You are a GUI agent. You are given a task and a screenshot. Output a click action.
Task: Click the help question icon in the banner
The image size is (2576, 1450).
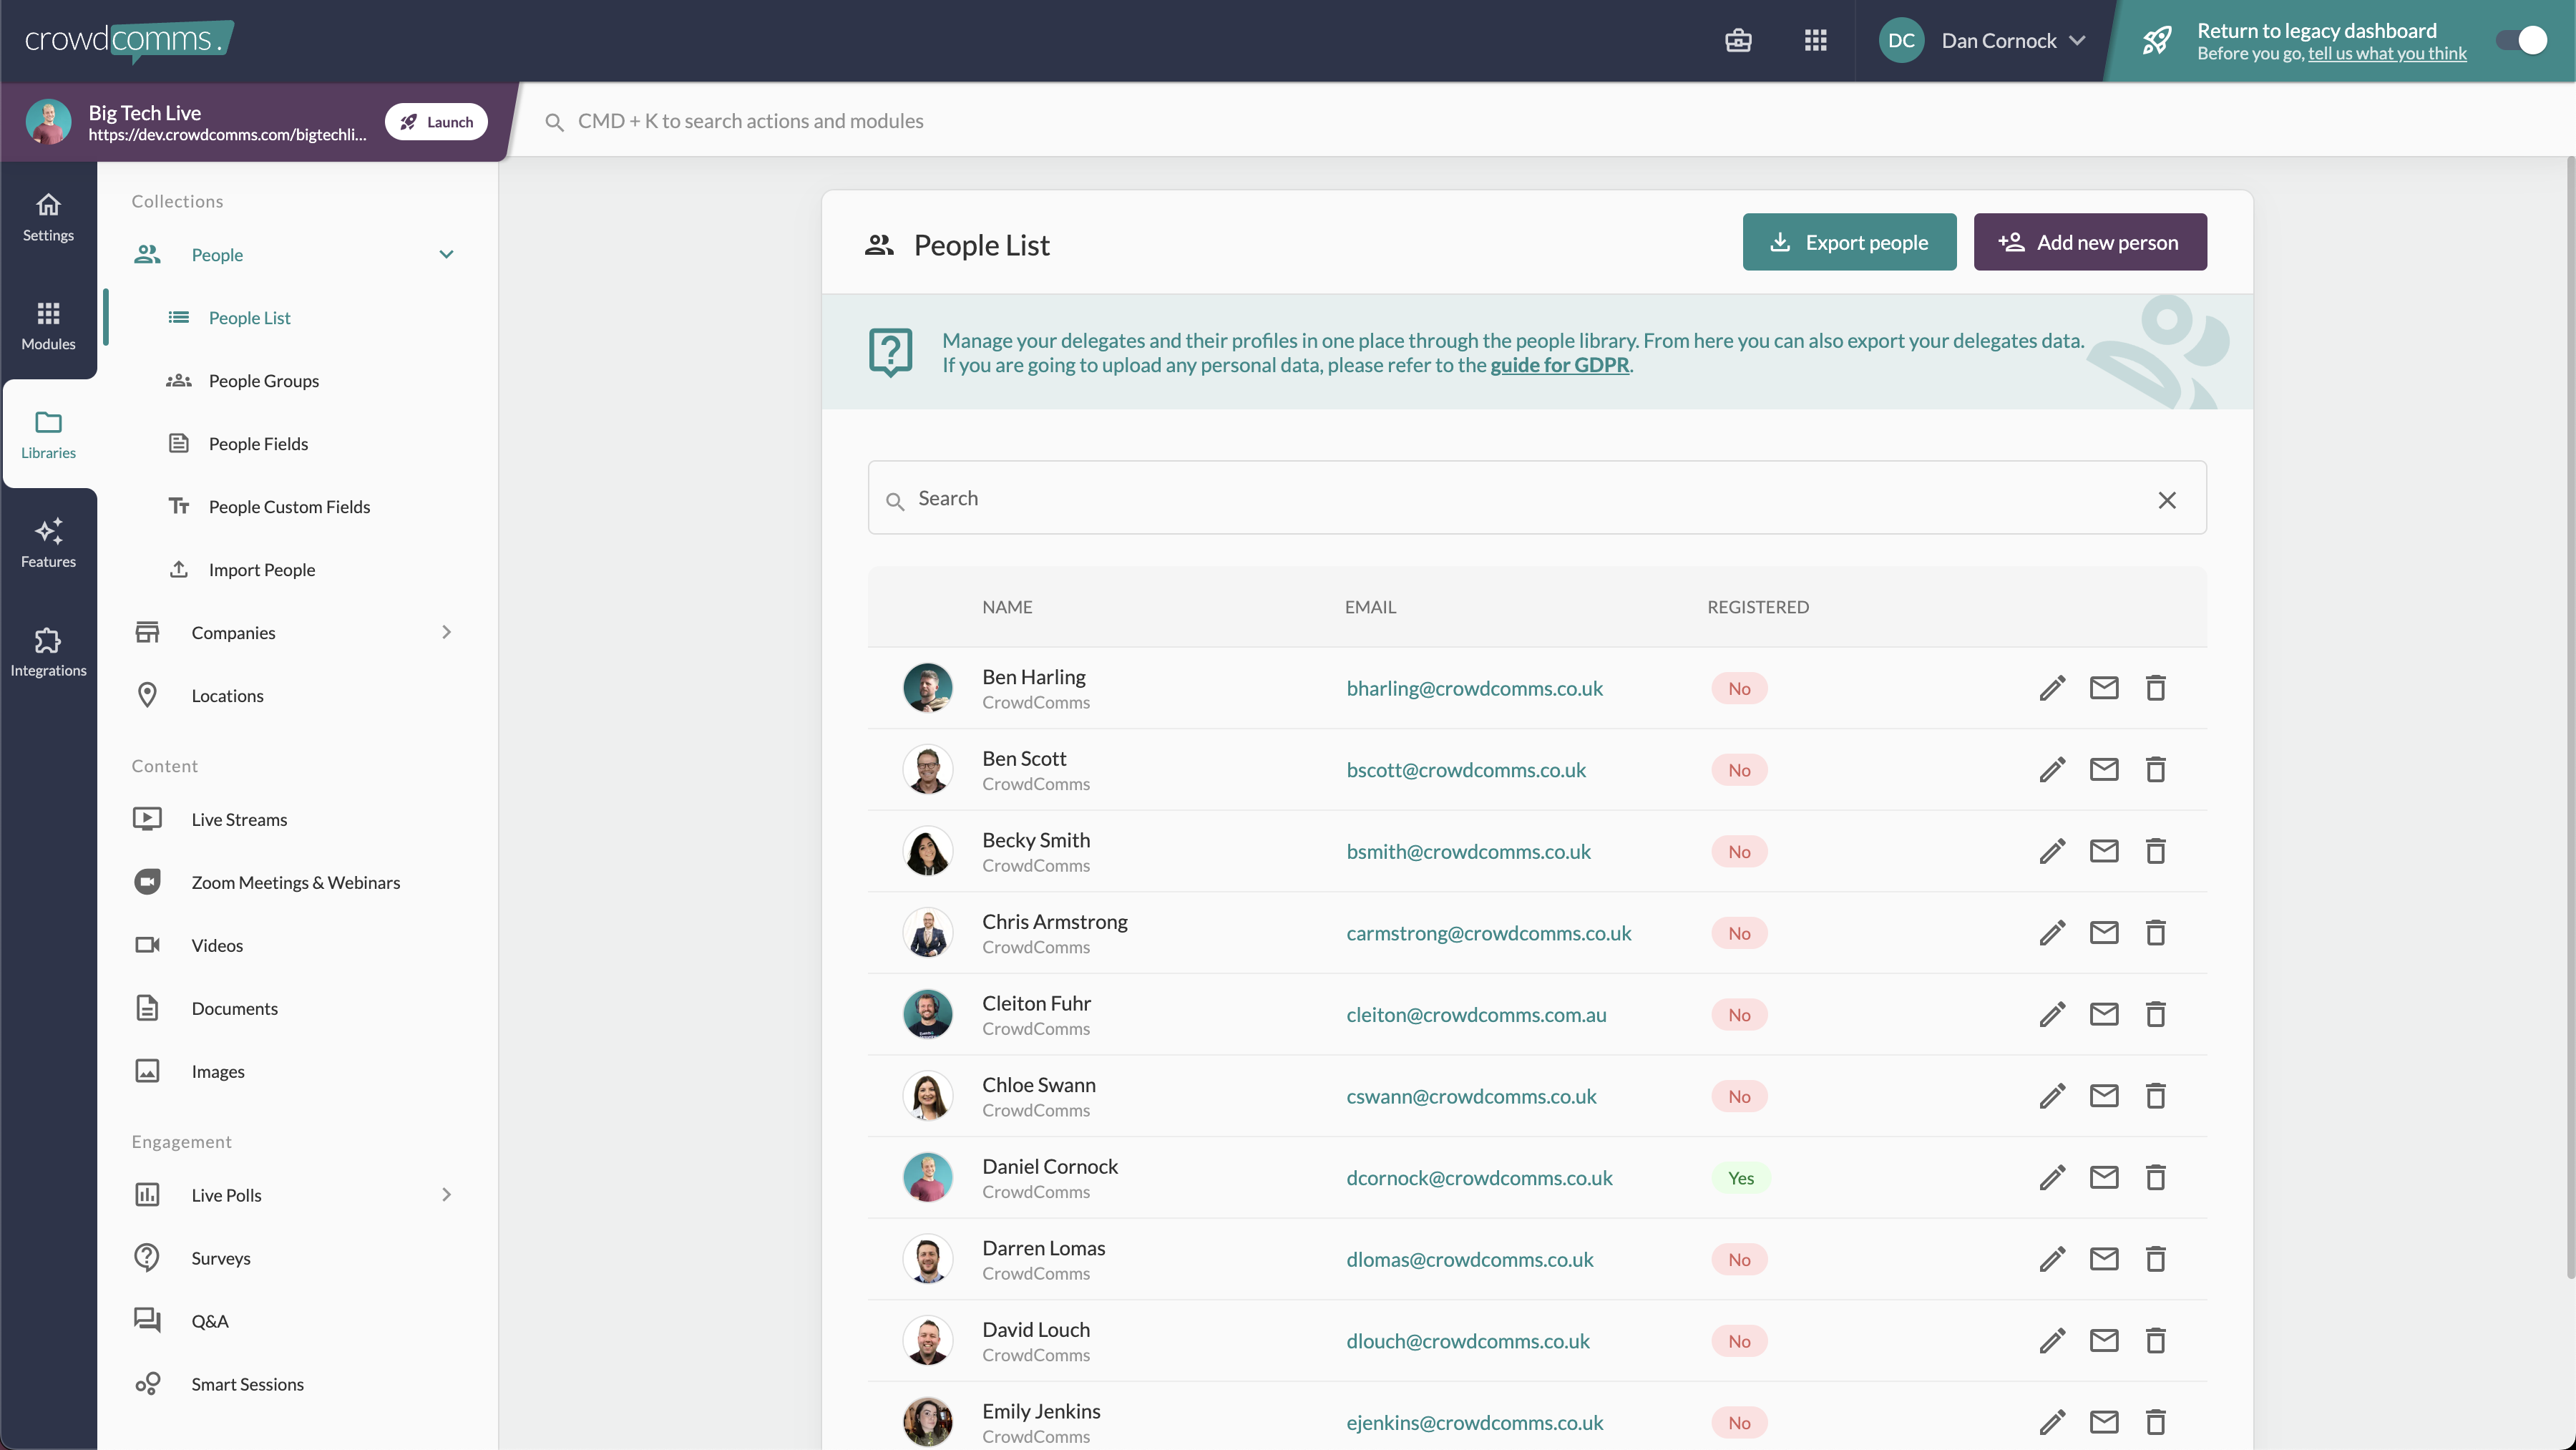pos(890,352)
